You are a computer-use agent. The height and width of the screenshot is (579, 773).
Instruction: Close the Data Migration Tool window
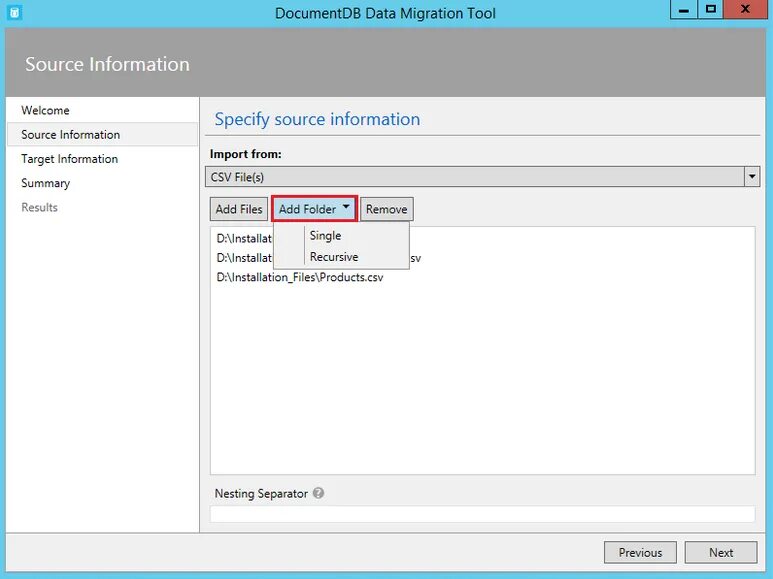coord(745,9)
